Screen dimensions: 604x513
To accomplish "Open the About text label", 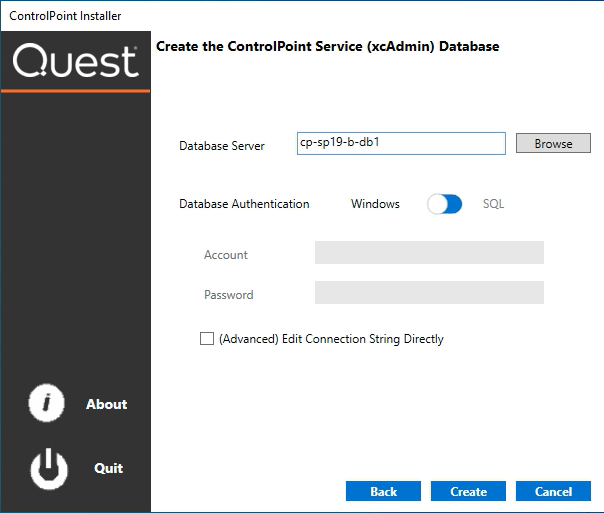I will (x=106, y=405).
